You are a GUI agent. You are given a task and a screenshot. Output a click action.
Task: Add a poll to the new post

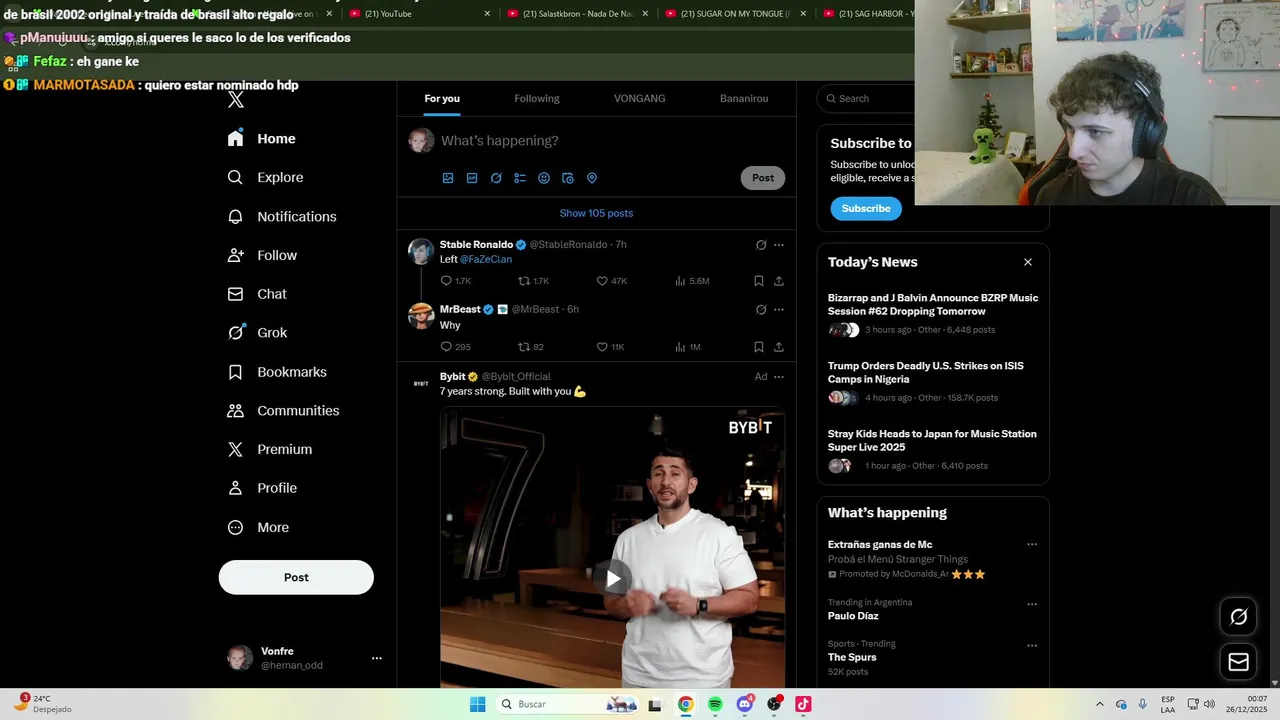[520, 178]
